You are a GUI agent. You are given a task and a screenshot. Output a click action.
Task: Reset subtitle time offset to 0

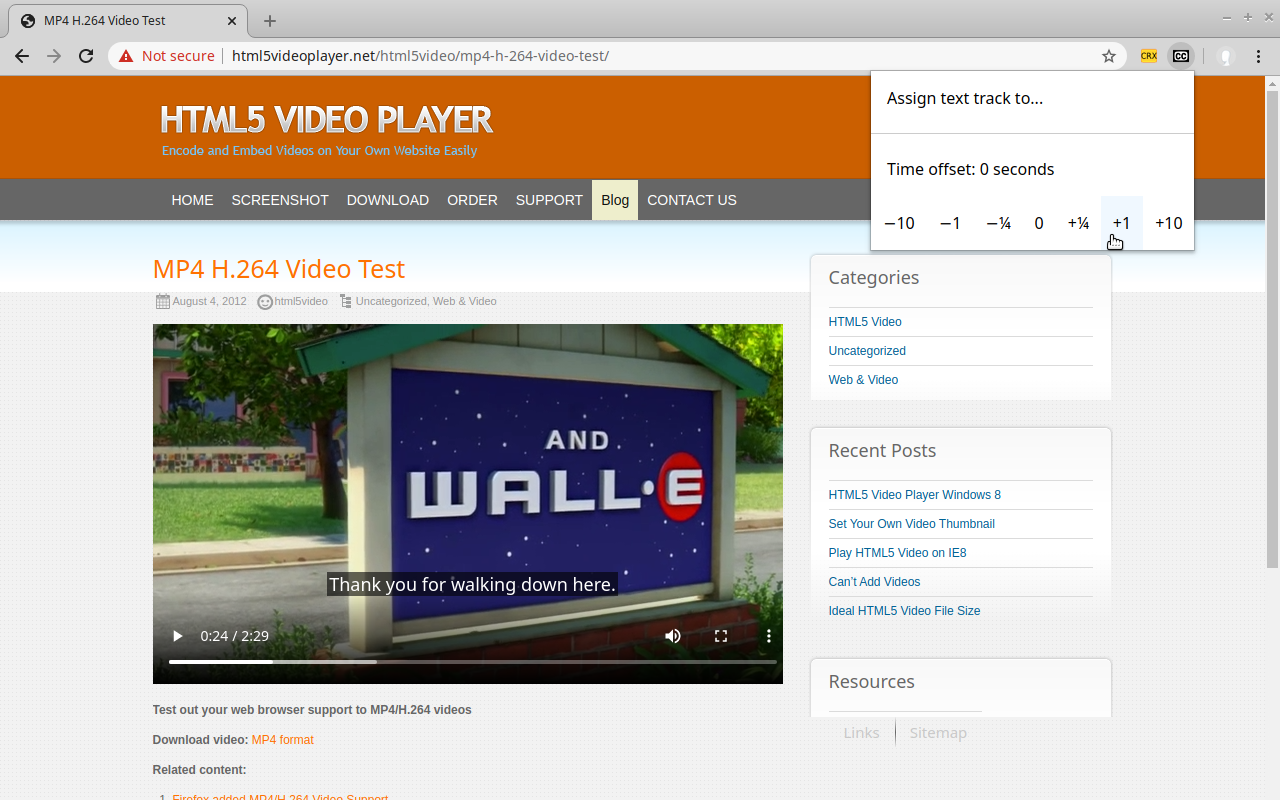[x=1039, y=223]
